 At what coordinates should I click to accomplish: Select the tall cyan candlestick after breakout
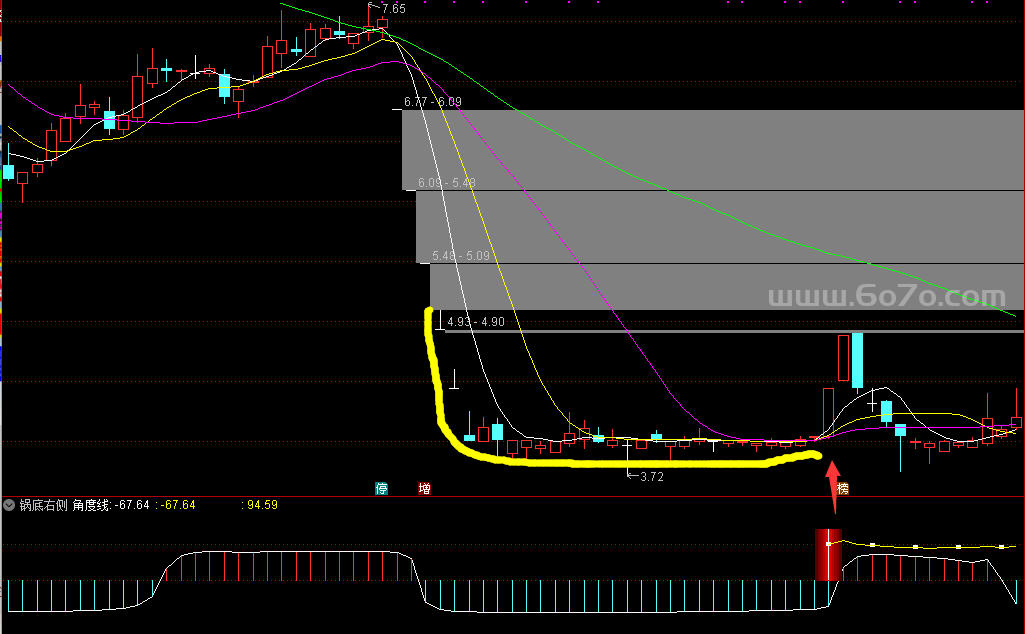(x=857, y=360)
